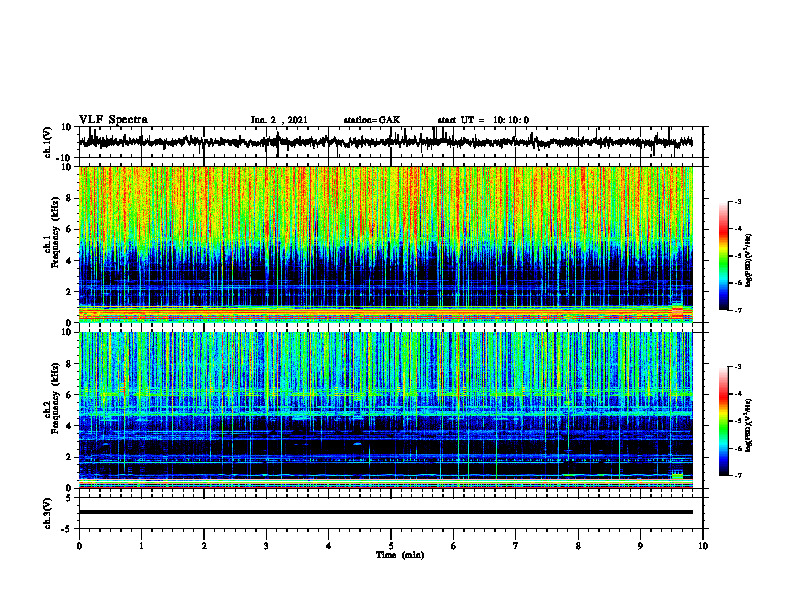The image size is (792, 612).
Task: Click the ch.1 voltage waveform trace
Action: (x=385, y=142)
